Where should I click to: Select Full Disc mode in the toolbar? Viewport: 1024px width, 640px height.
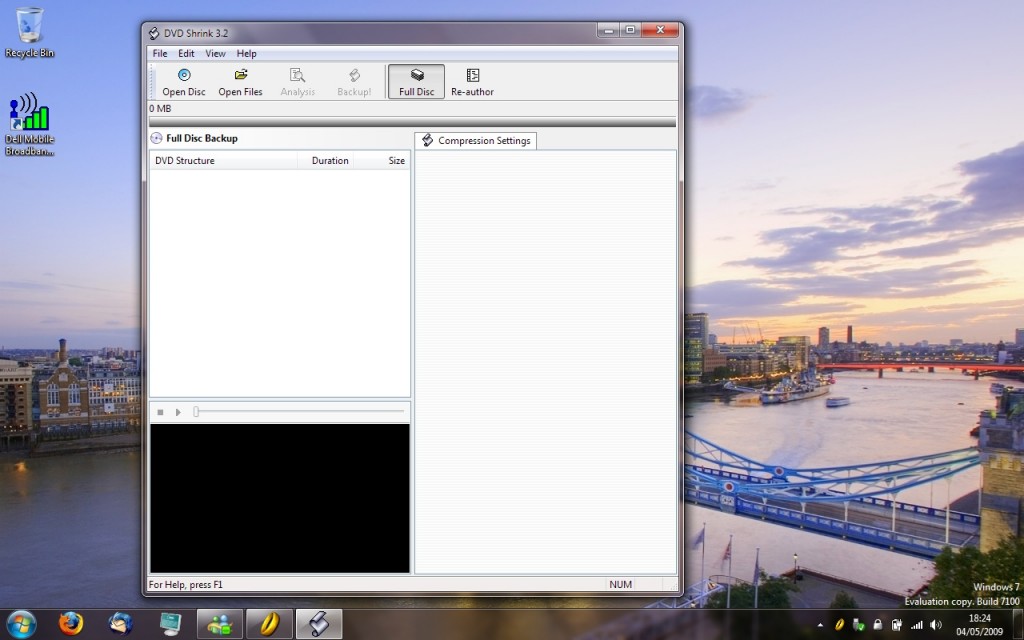coord(416,82)
